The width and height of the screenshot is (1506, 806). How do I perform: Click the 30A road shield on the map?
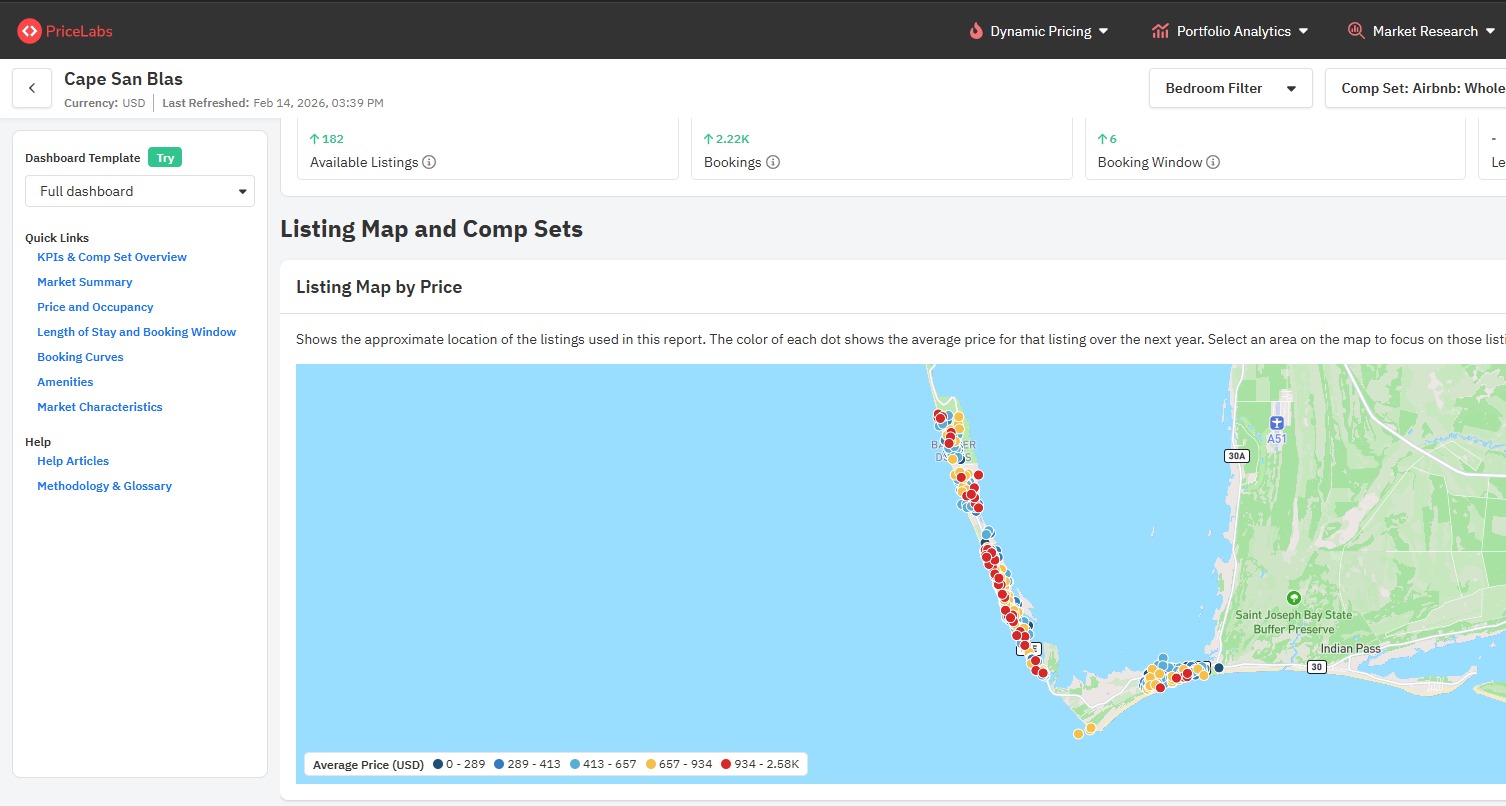(1237, 456)
